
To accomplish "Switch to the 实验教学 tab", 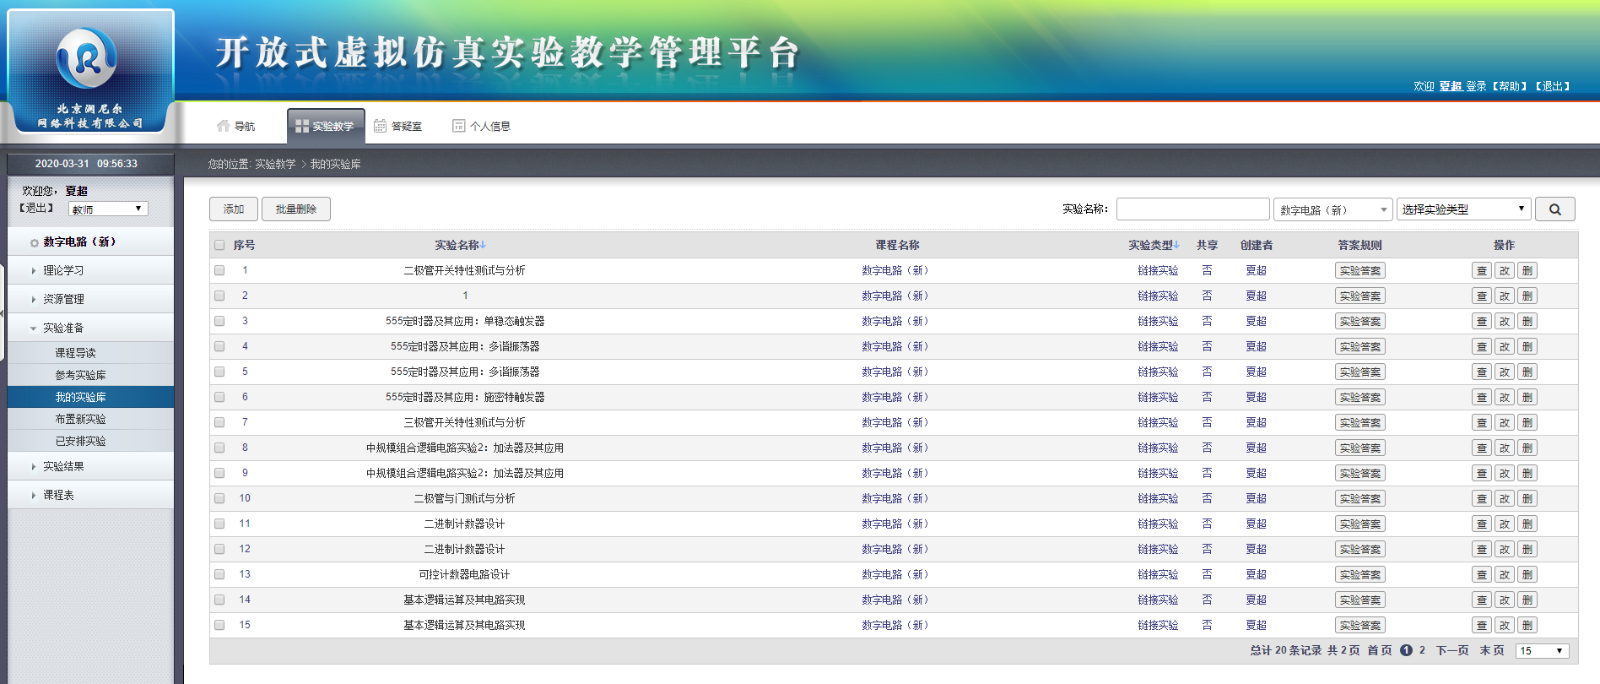I will point(325,126).
